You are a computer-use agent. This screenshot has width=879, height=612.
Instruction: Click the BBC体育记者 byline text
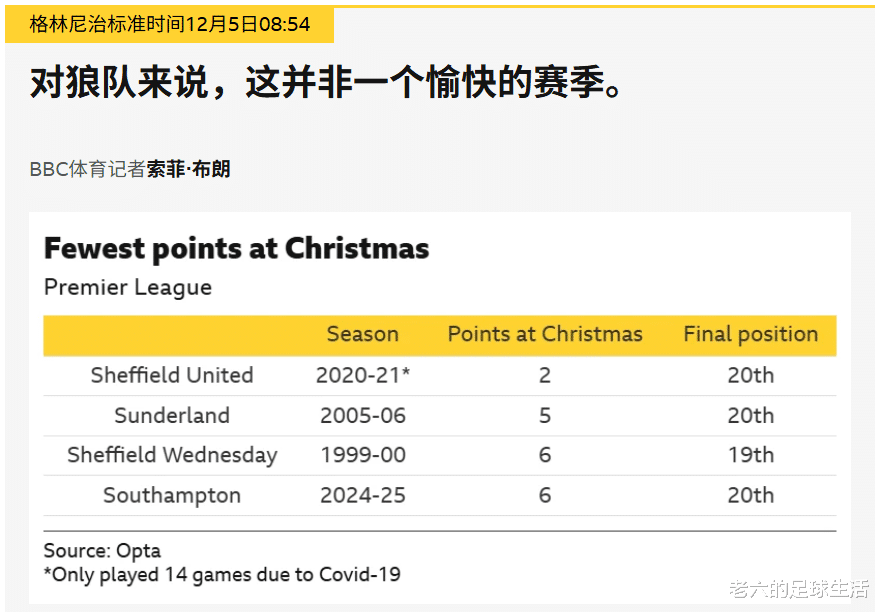pos(88,169)
